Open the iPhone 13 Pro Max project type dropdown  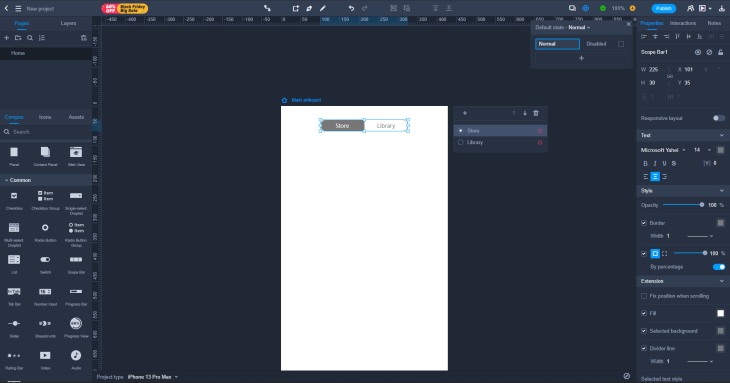(153, 377)
